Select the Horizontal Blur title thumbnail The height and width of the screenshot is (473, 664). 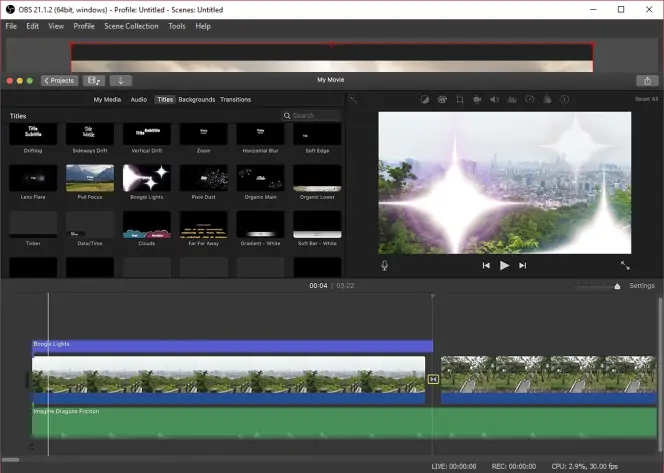pos(260,134)
